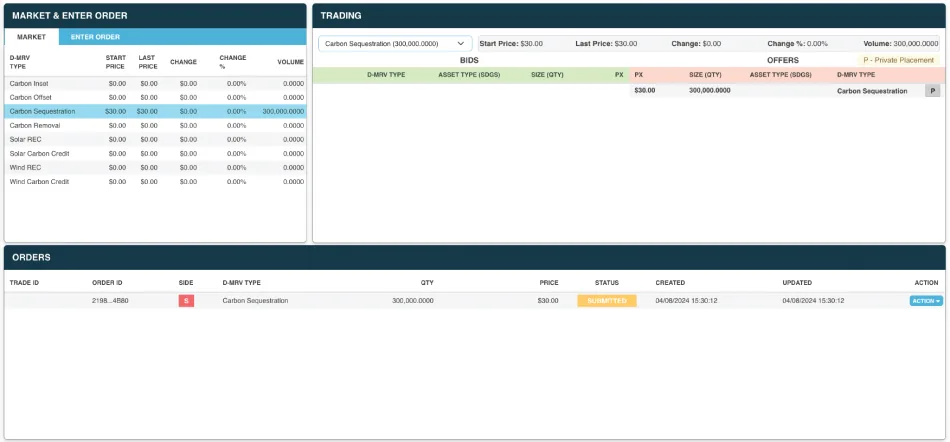Select the Carbon Removal market row
This screenshot has height=442, width=950.
click(155, 125)
